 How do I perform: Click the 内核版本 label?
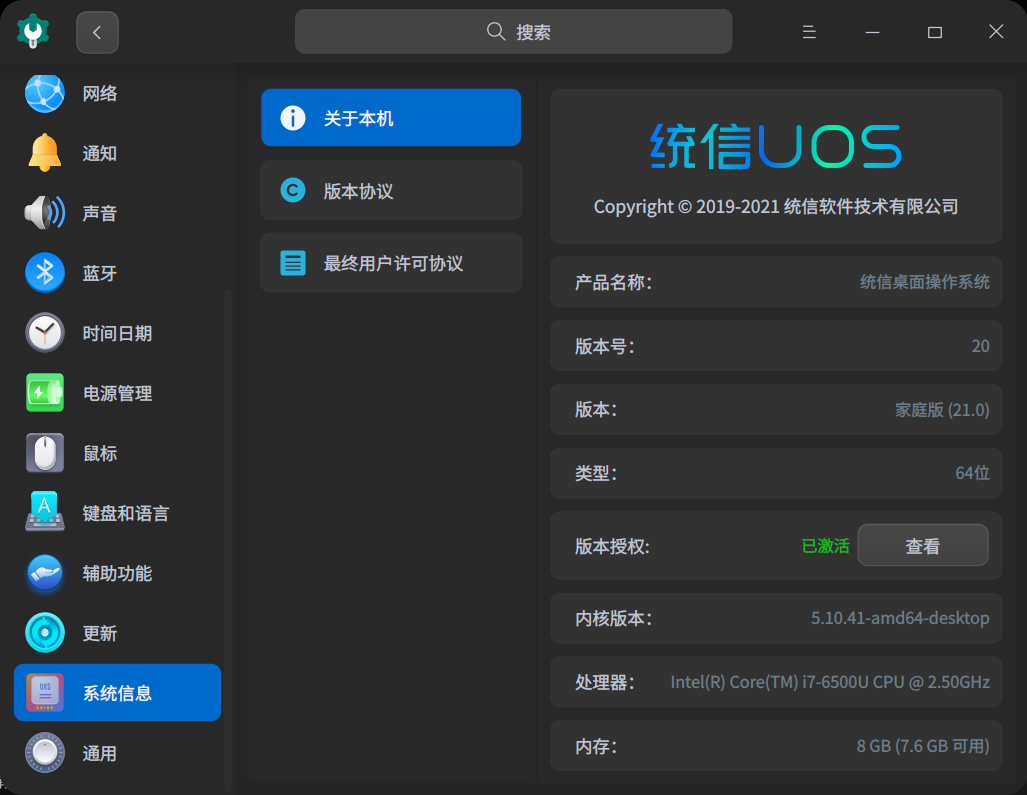pyautogui.click(x=613, y=618)
